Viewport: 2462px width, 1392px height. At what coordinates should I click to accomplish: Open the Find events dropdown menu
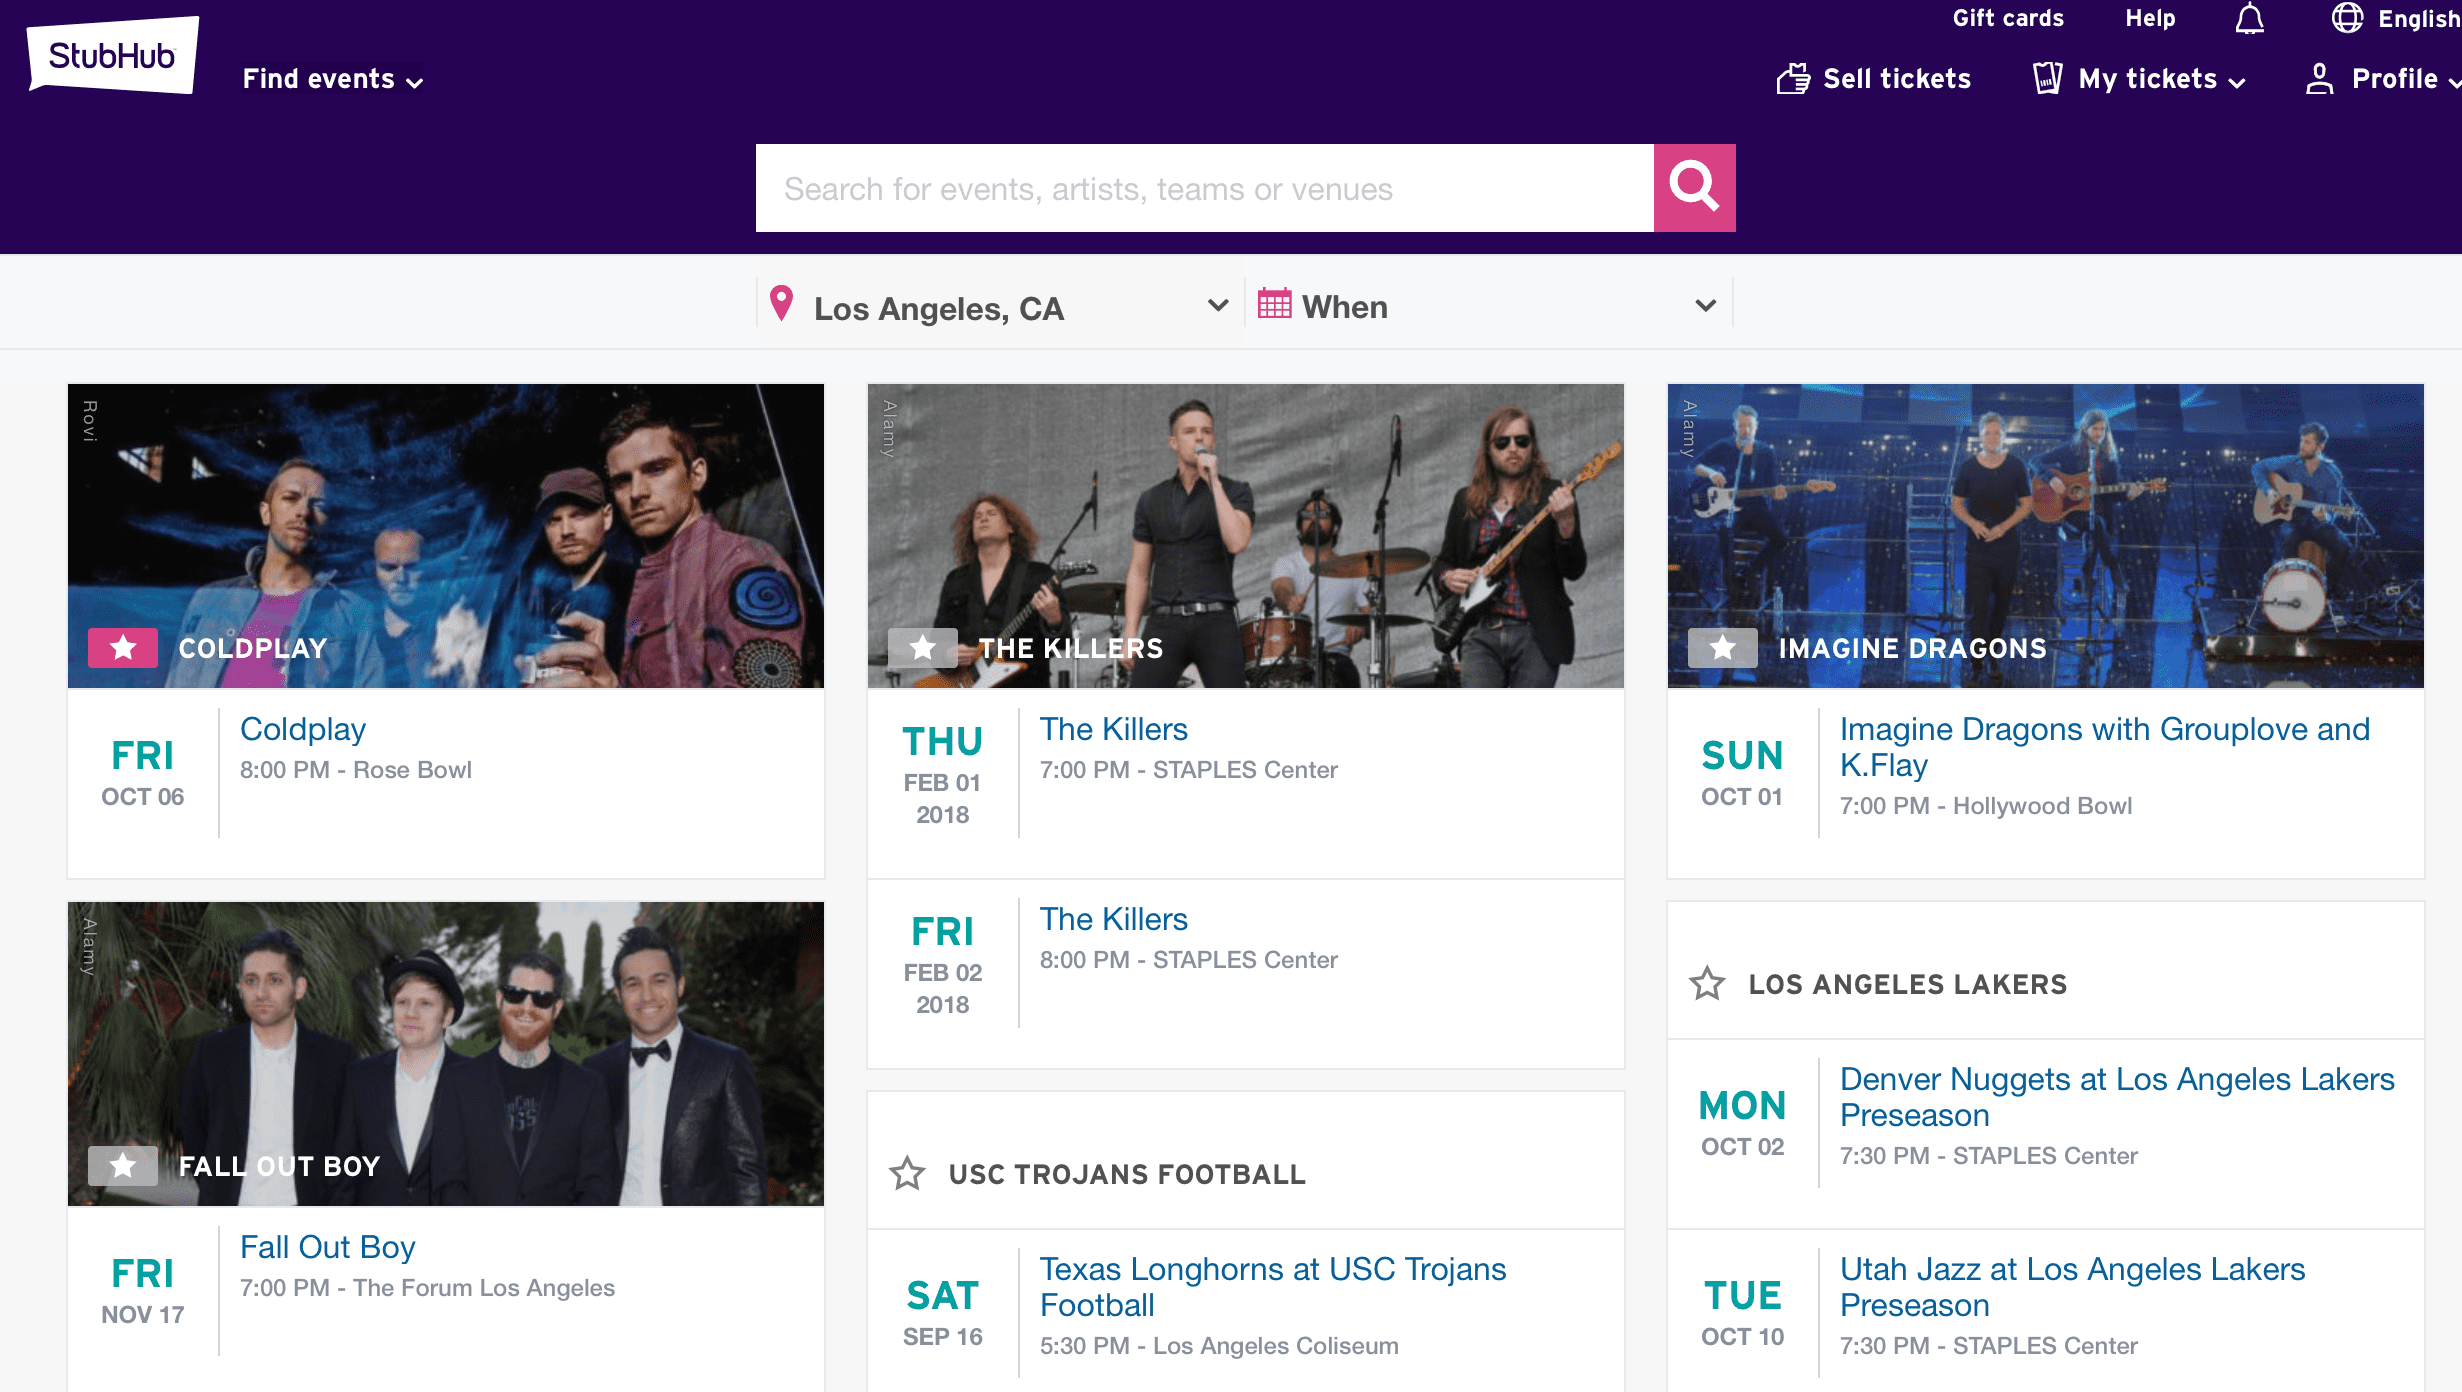pos(332,79)
